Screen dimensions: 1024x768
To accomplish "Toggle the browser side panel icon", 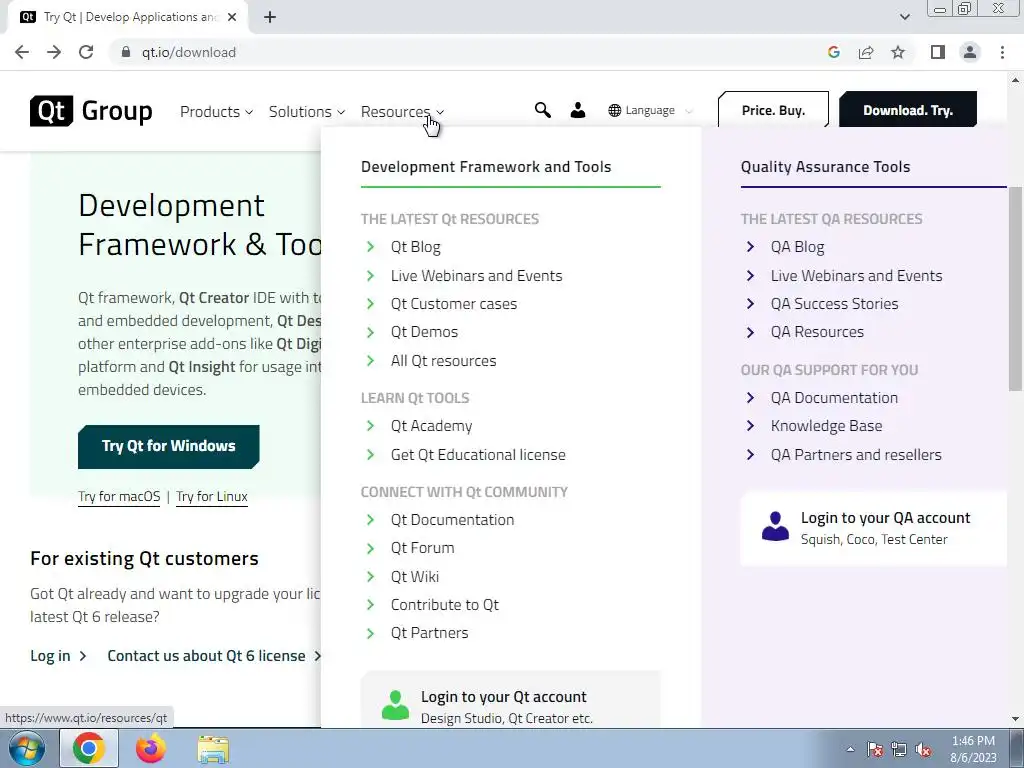I will coord(938,52).
